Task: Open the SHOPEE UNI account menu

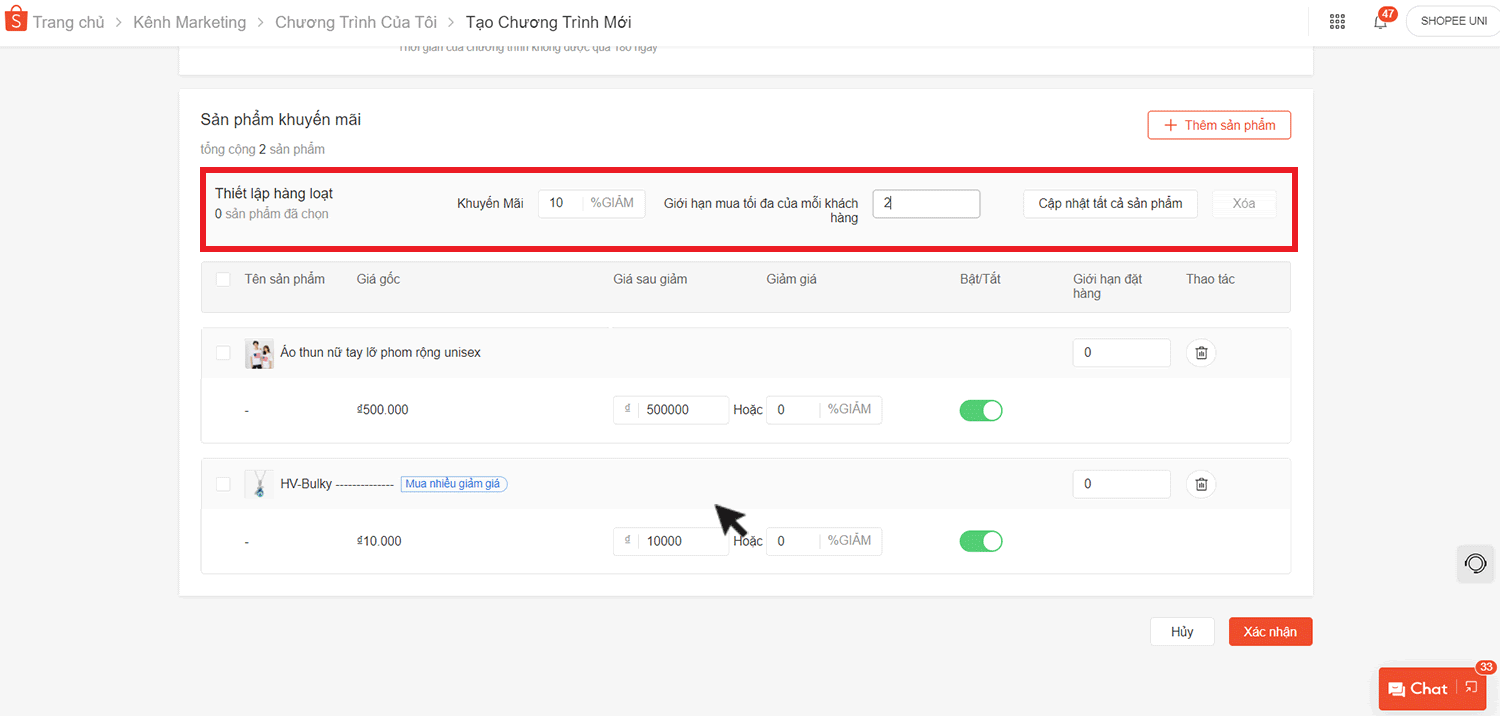Action: [x=1453, y=22]
